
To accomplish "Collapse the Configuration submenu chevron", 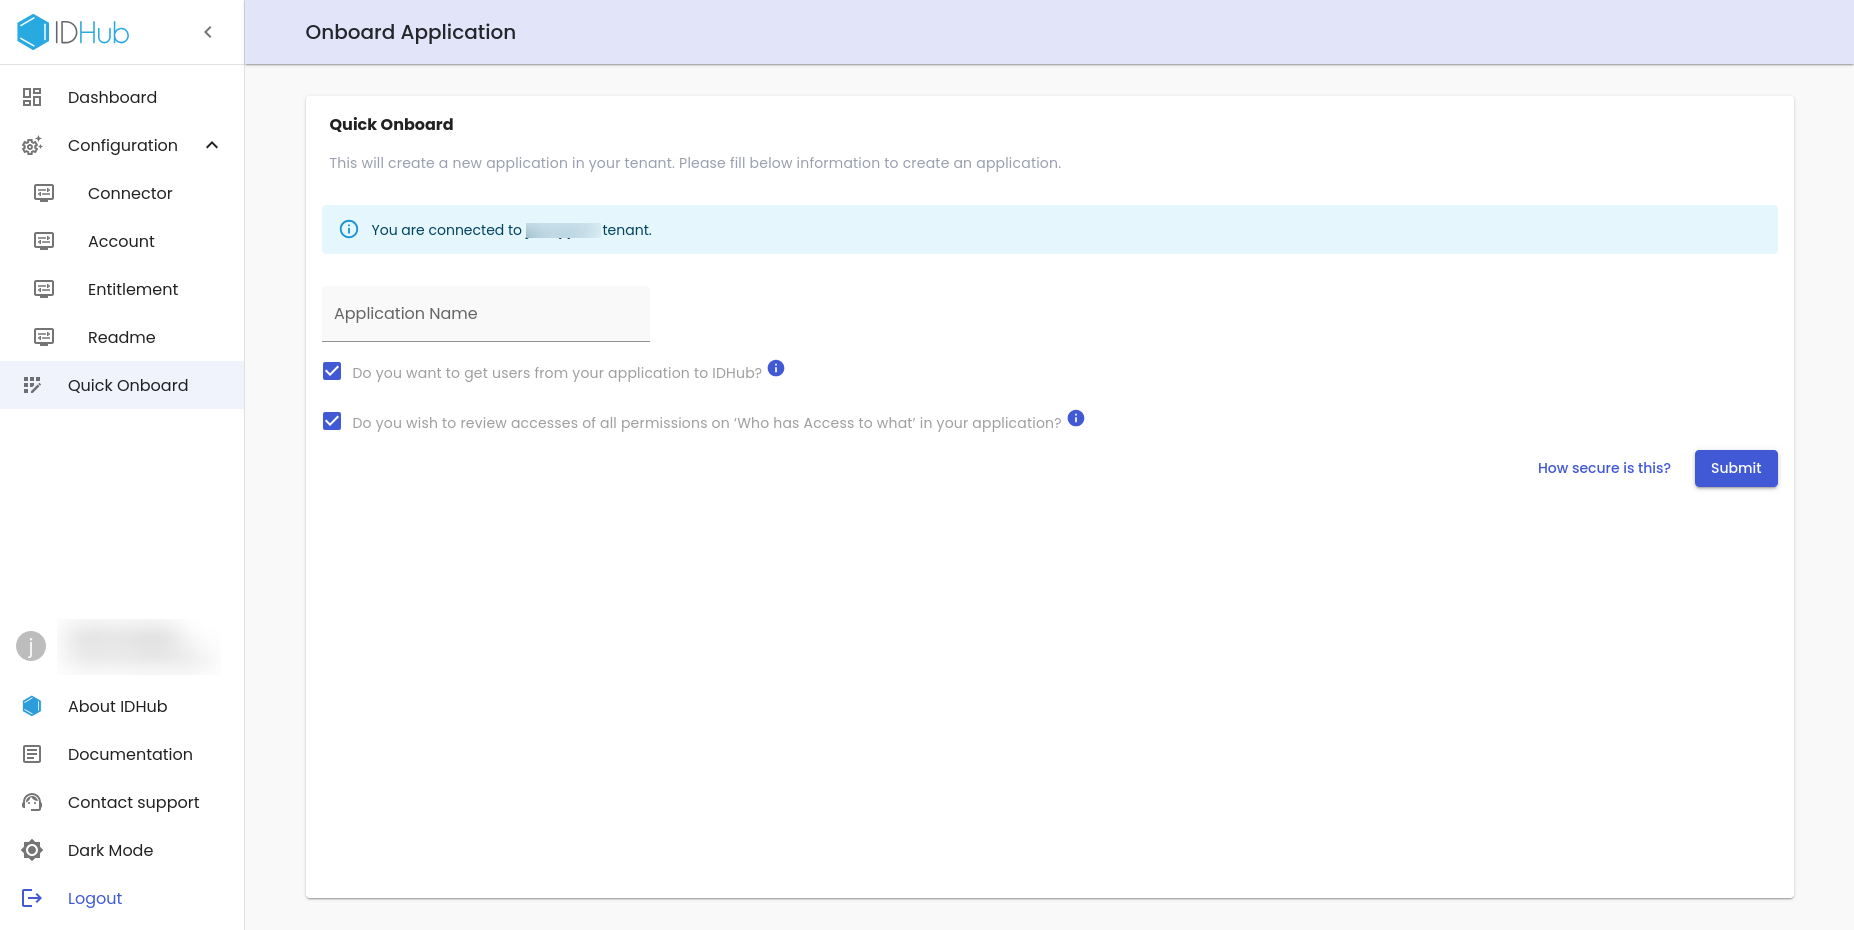I will point(212,145).
